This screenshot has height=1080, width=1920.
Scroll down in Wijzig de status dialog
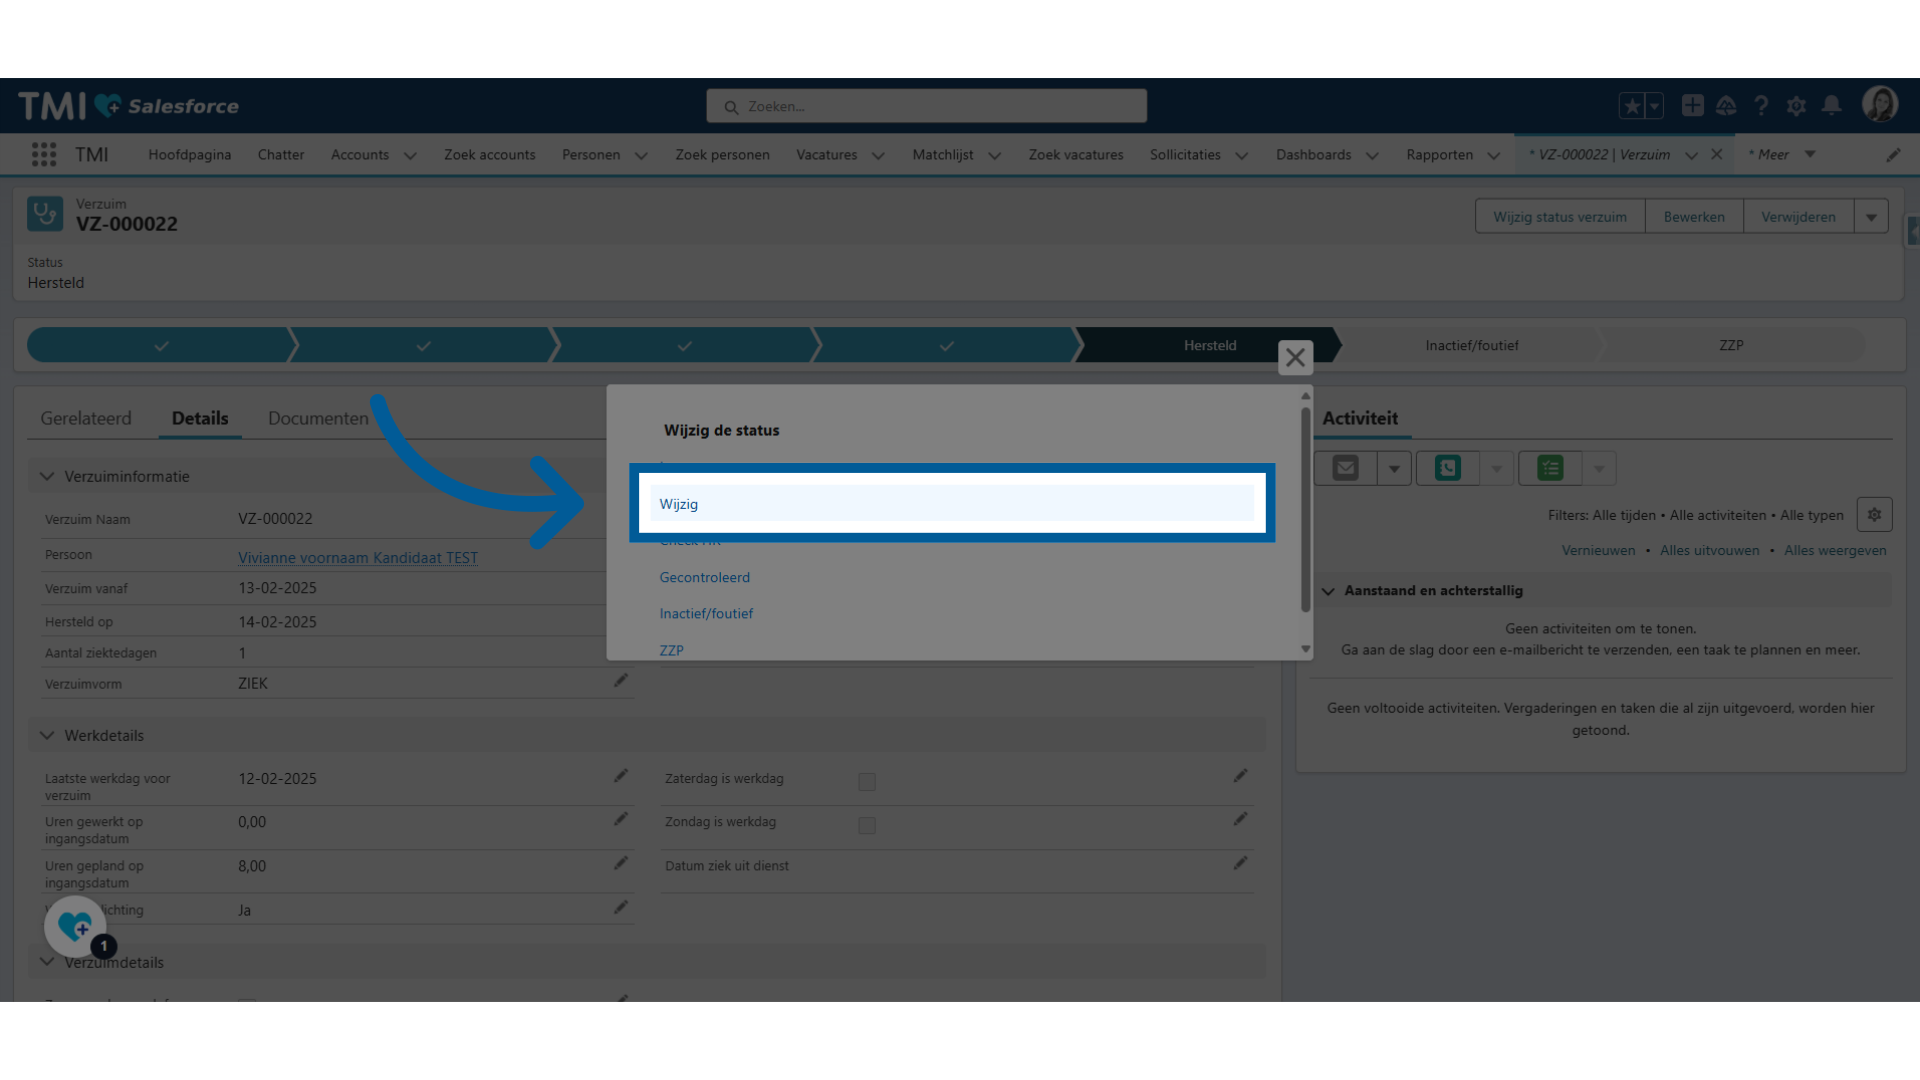coord(1305,649)
